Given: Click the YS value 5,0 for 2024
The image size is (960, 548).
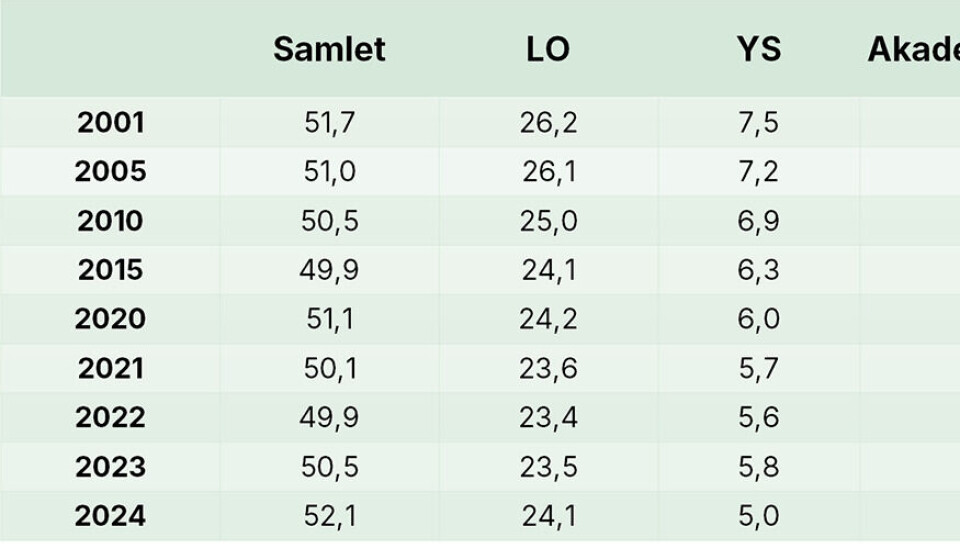Looking at the screenshot, I should (x=759, y=516).
